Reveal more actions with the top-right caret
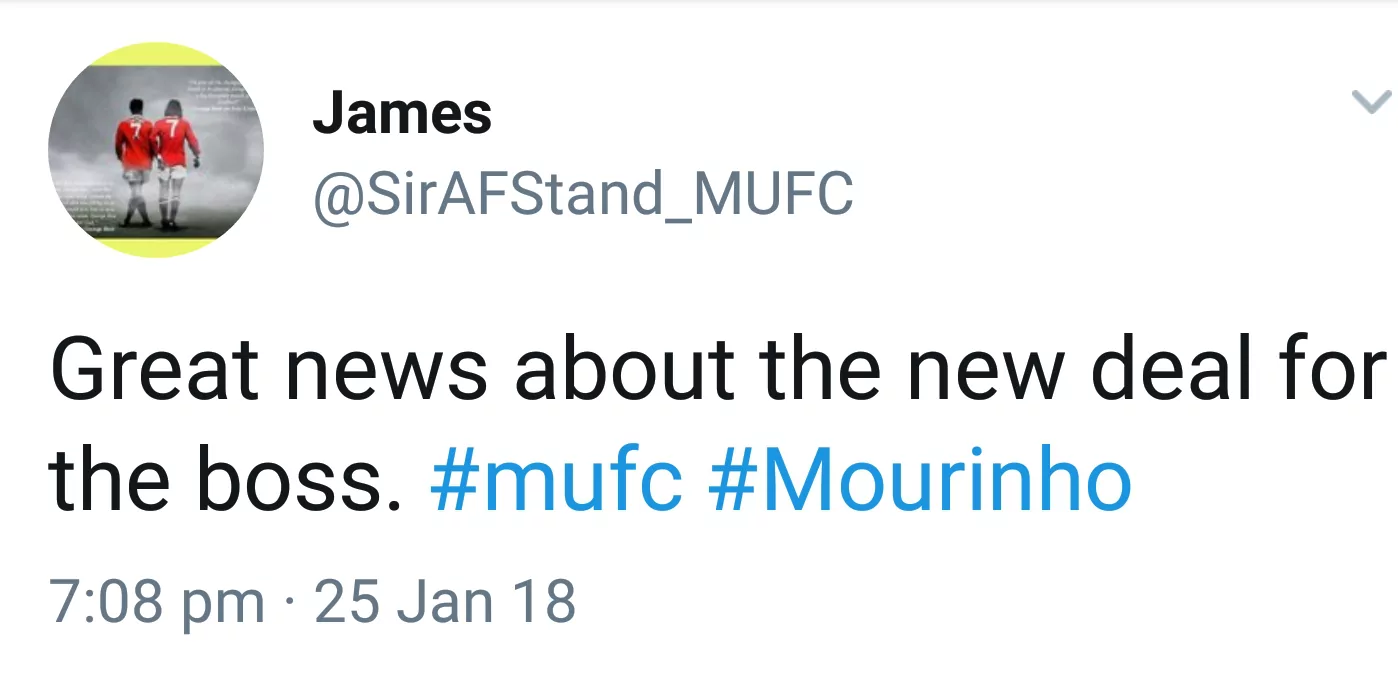Screen dimensions: 1398x679 coord(1369,102)
